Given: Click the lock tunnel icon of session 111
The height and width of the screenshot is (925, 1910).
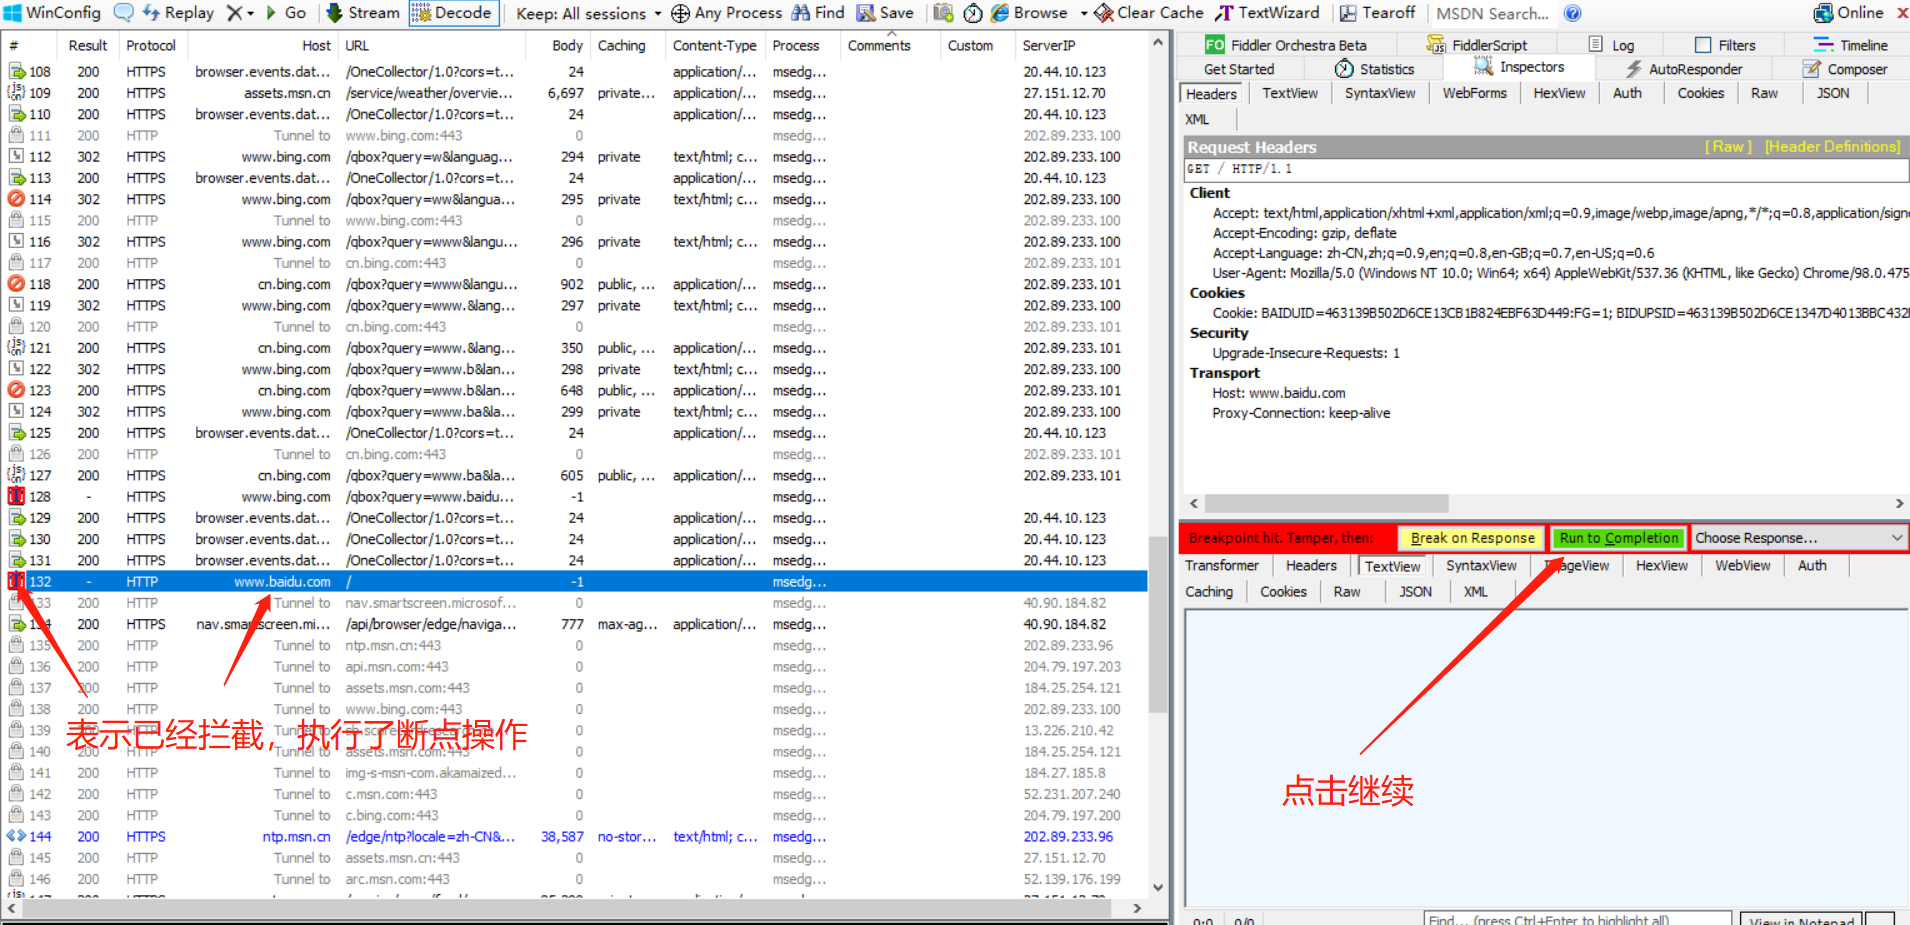Looking at the screenshot, I should pos(16,135).
